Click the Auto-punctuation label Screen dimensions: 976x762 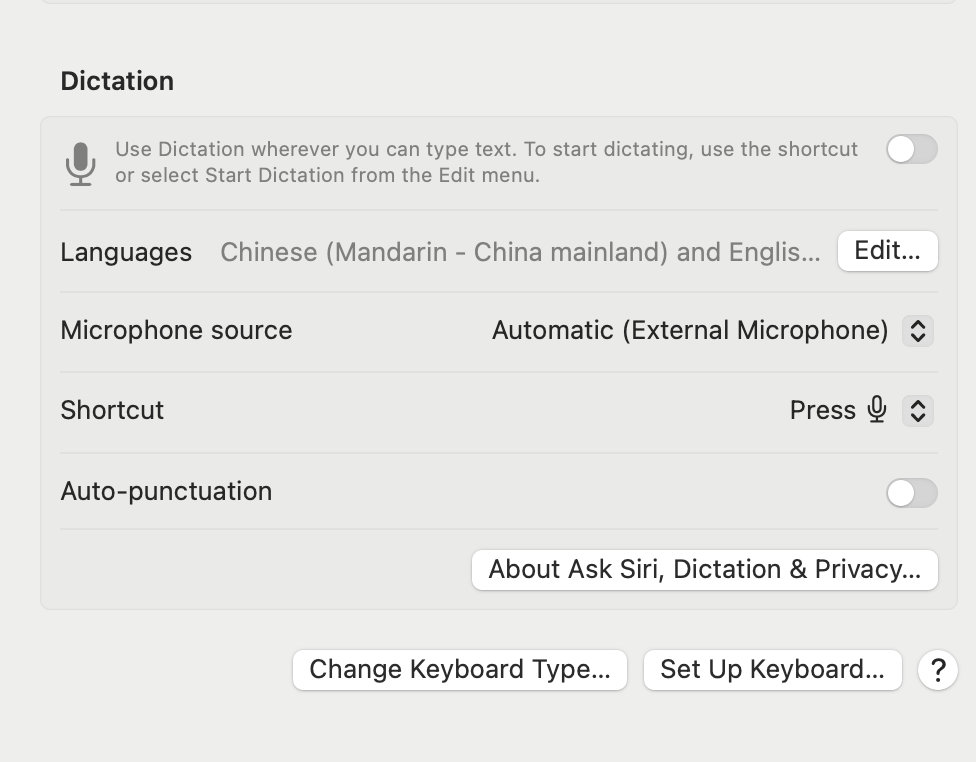[166, 492]
